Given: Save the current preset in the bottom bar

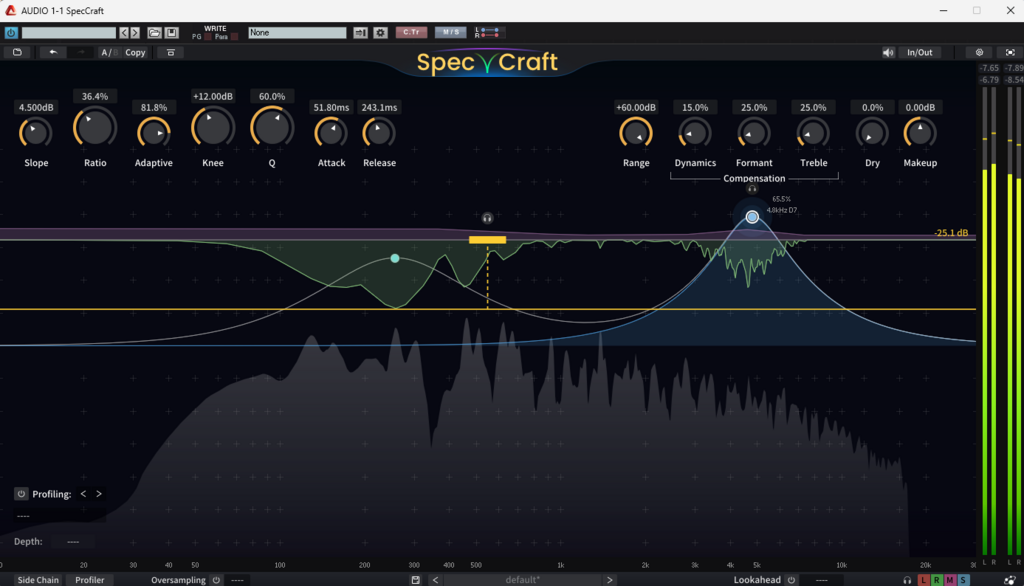Looking at the screenshot, I should (415, 579).
